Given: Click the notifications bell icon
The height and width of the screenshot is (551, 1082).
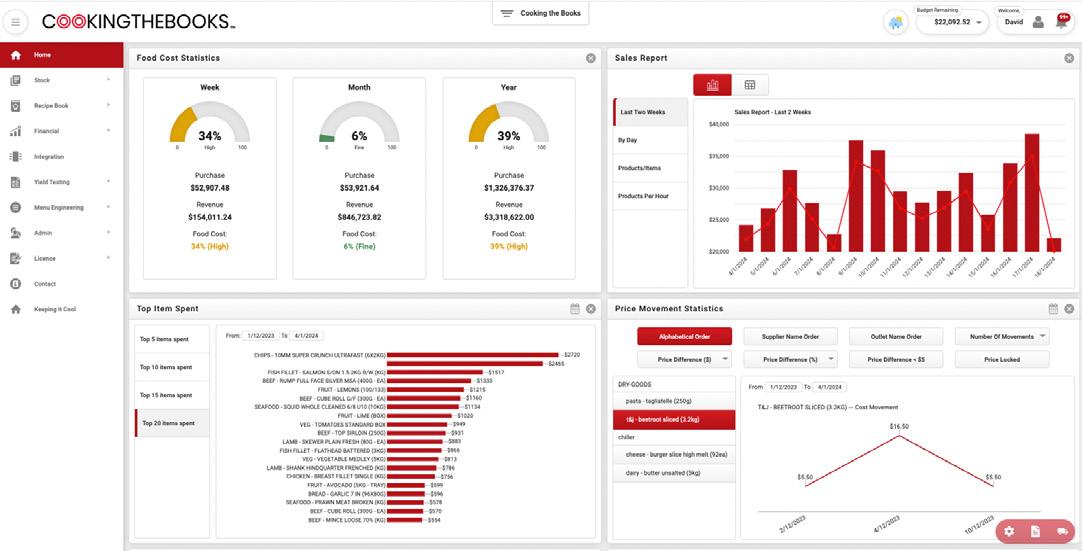Looking at the screenshot, I should point(1061,22).
